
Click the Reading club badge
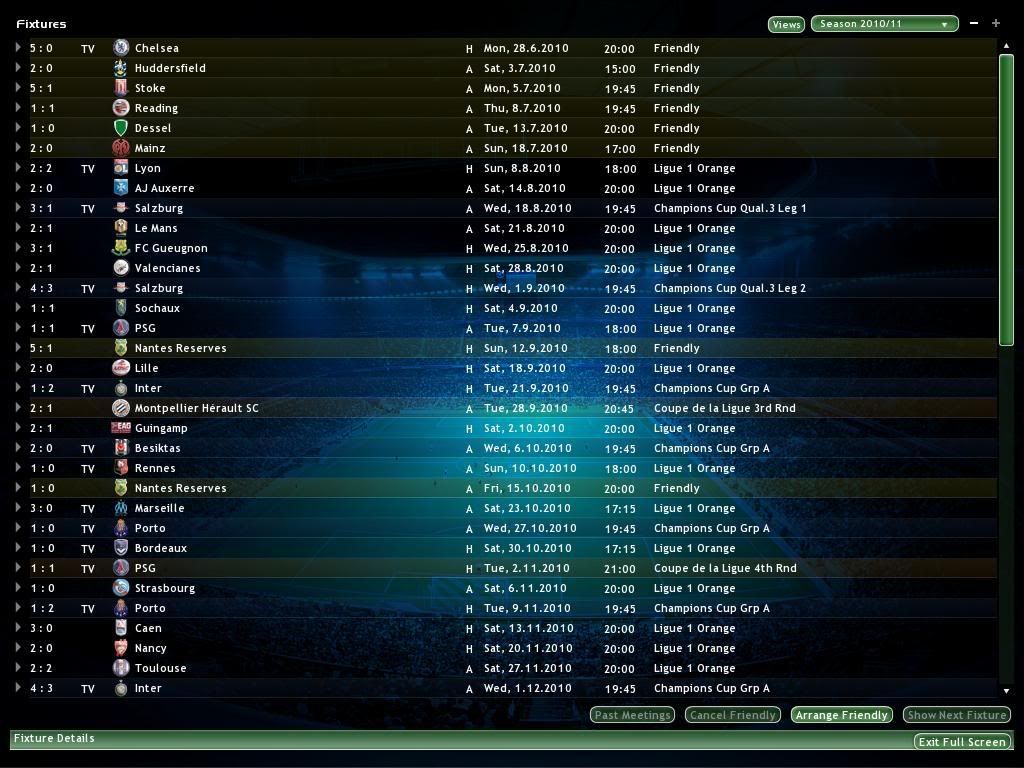(121, 108)
